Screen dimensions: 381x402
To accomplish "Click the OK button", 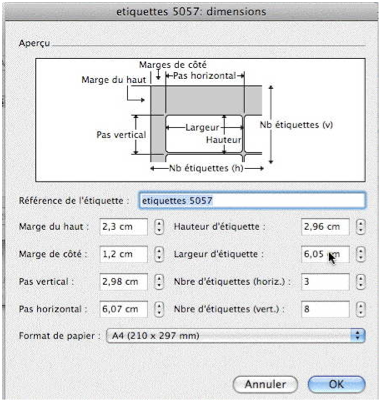I will [336, 384].
